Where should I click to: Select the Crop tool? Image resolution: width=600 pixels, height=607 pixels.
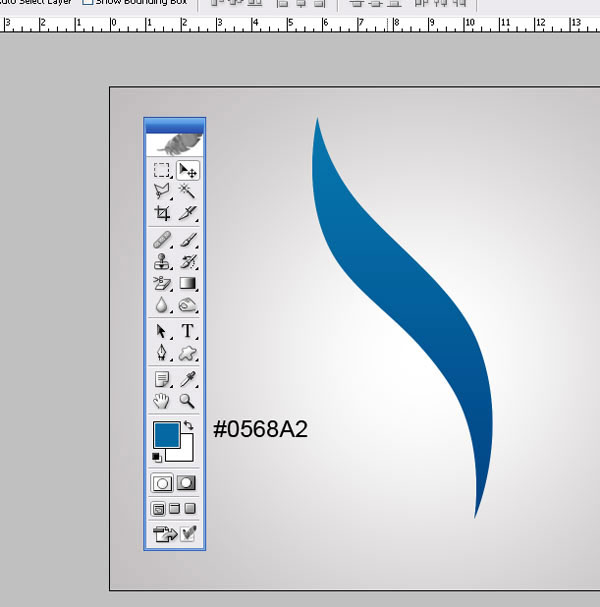point(161,213)
